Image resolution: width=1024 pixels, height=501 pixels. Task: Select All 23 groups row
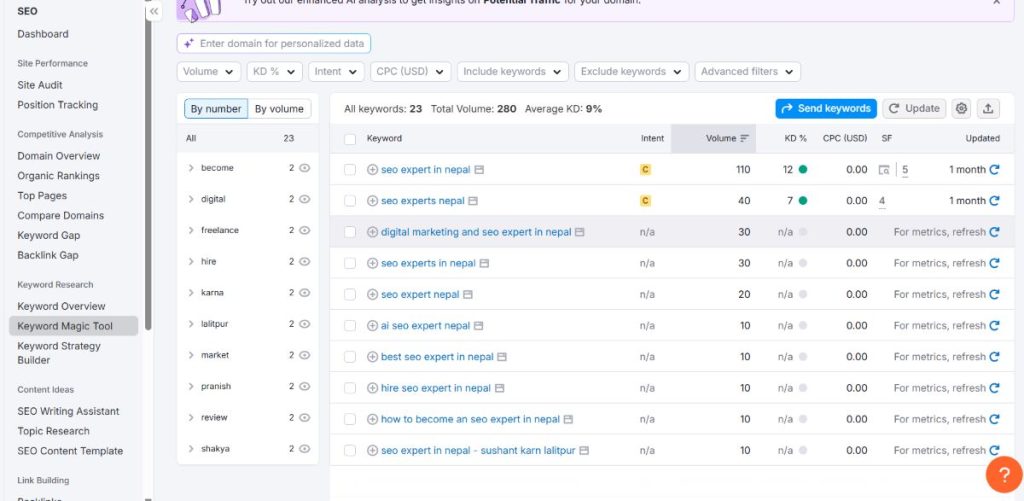tap(248, 138)
